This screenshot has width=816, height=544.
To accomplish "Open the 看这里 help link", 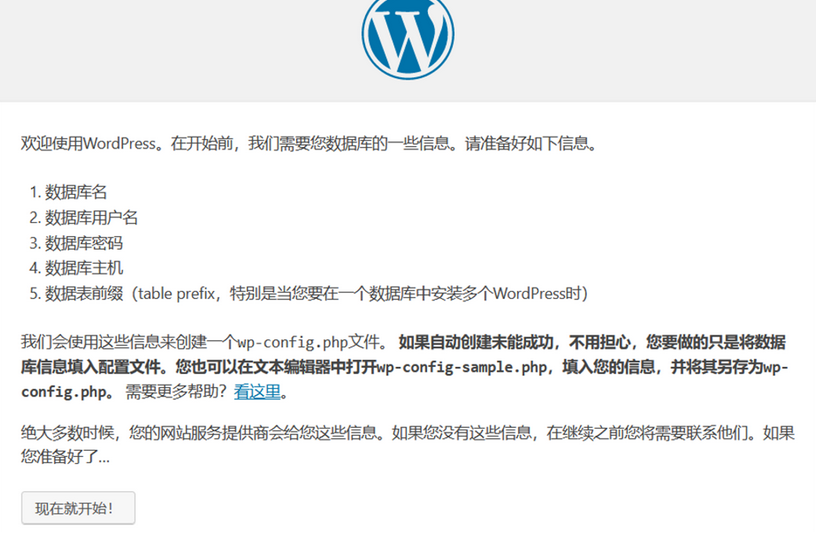I will pos(257,391).
